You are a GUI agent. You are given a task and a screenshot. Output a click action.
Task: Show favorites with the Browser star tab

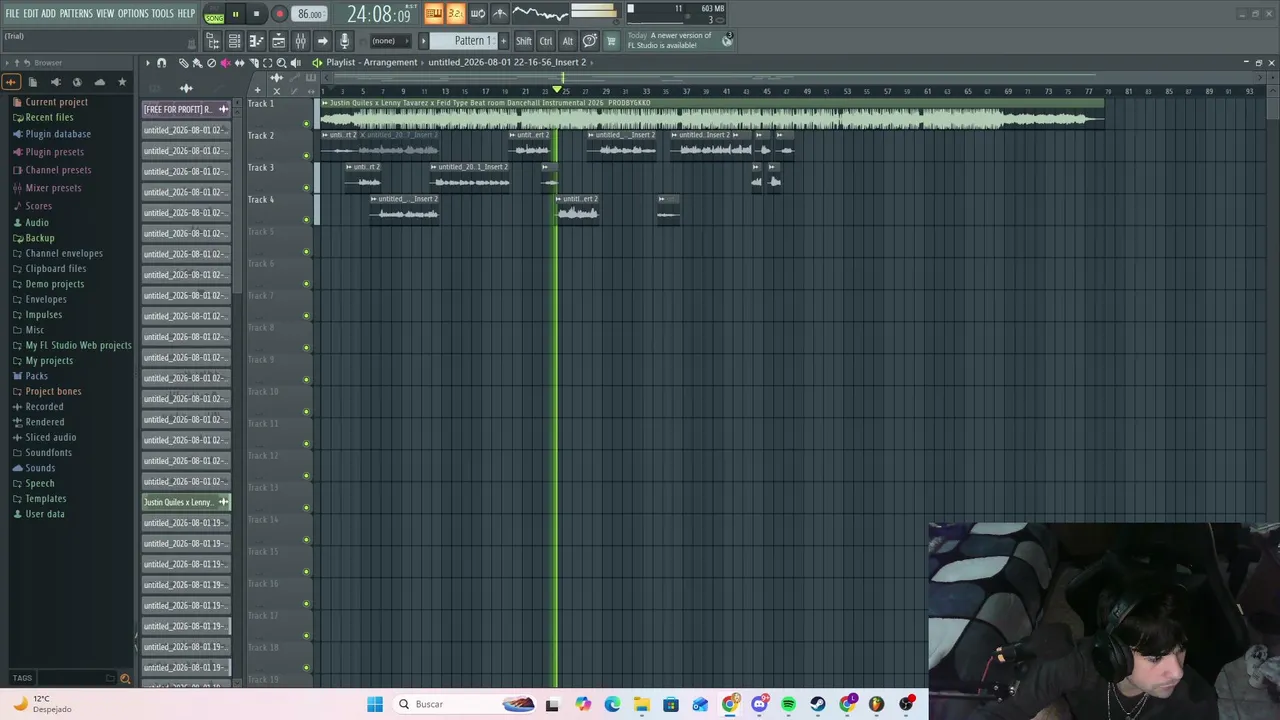point(122,82)
